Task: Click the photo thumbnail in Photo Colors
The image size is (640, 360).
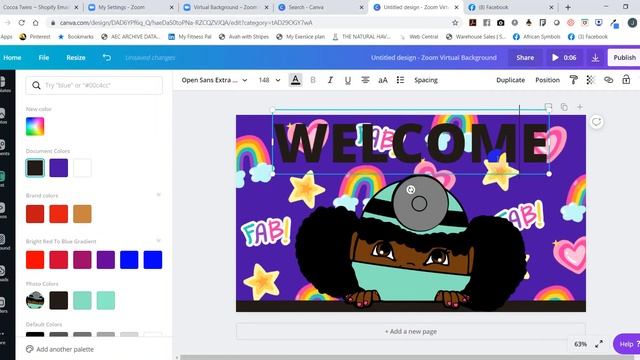Action: point(35,300)
